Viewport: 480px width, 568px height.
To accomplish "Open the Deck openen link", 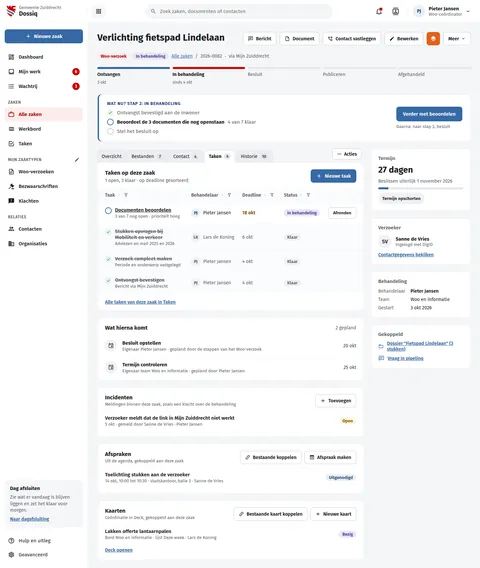I will pos(118,550).
